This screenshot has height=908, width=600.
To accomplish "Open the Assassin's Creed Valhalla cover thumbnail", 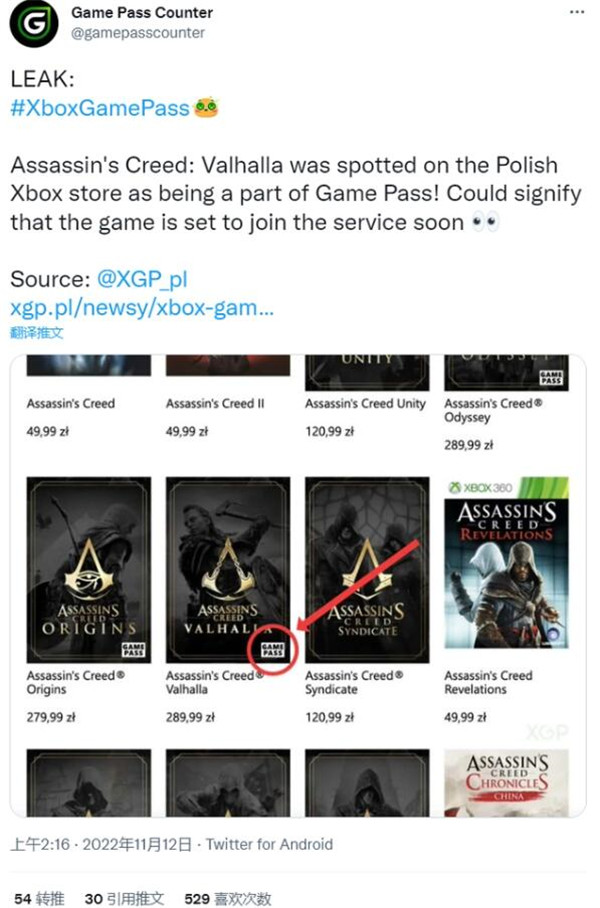I will click(228, 570).
